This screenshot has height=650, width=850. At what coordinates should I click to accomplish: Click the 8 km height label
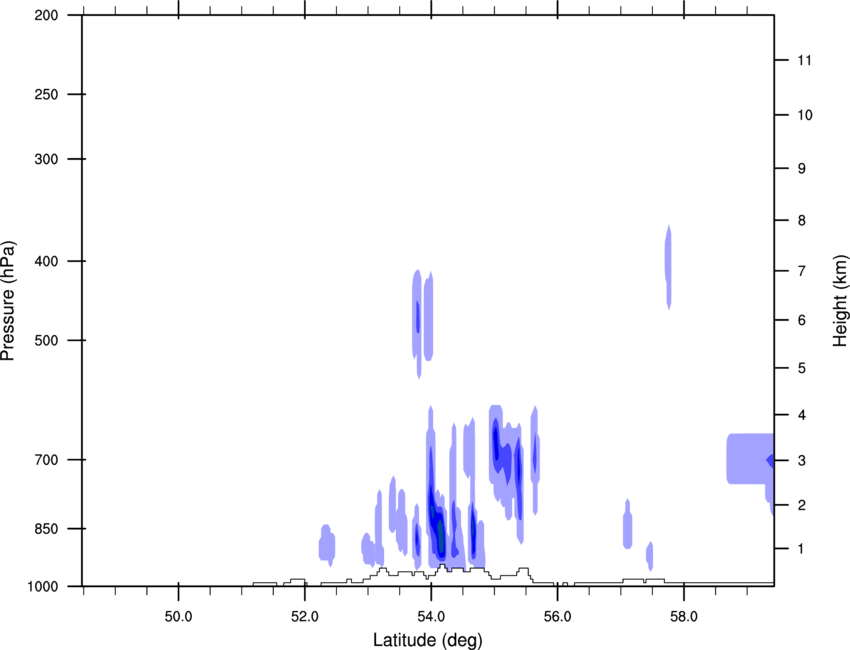tap(802, 220)
